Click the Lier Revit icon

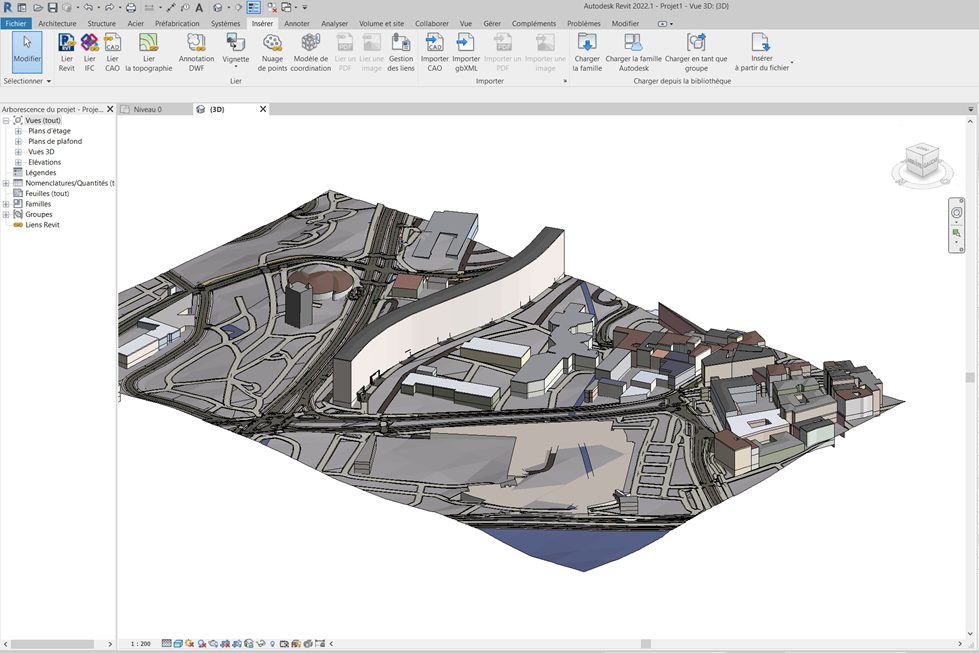coord(67,43)
